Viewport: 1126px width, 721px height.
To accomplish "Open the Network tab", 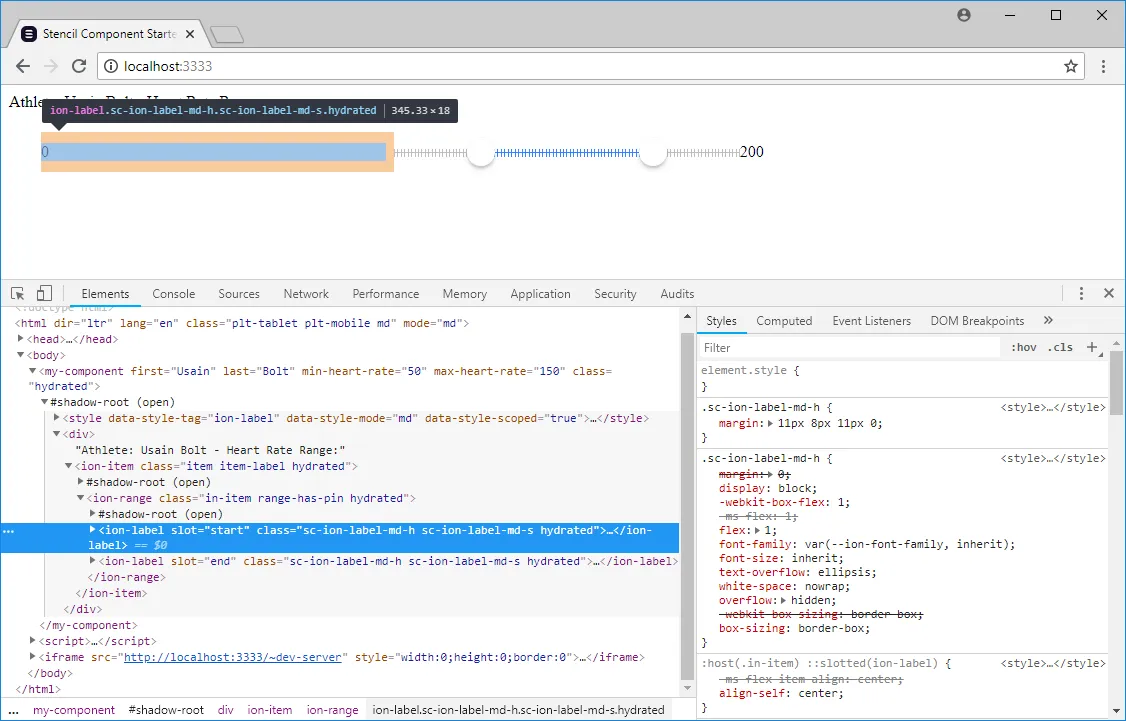I will click(306, 294).
